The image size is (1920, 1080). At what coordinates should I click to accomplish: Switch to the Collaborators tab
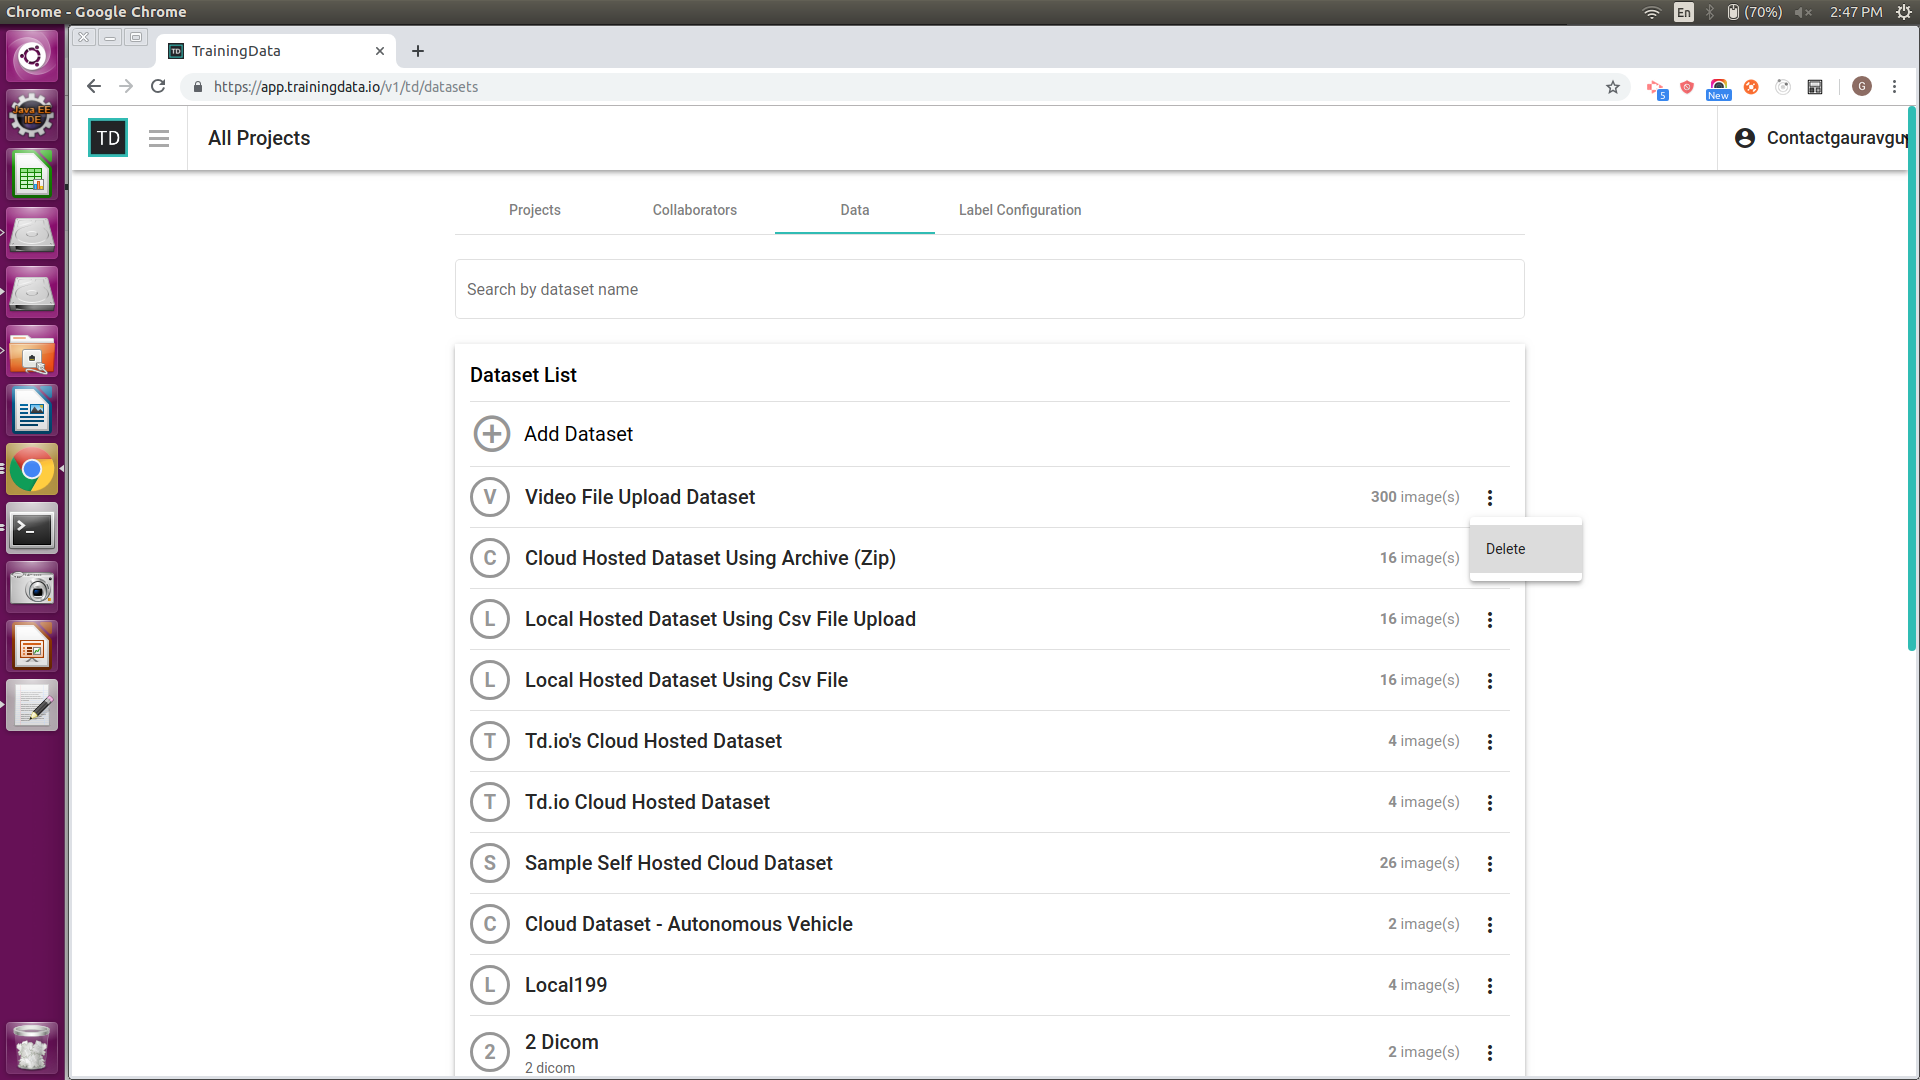[695, 210]
